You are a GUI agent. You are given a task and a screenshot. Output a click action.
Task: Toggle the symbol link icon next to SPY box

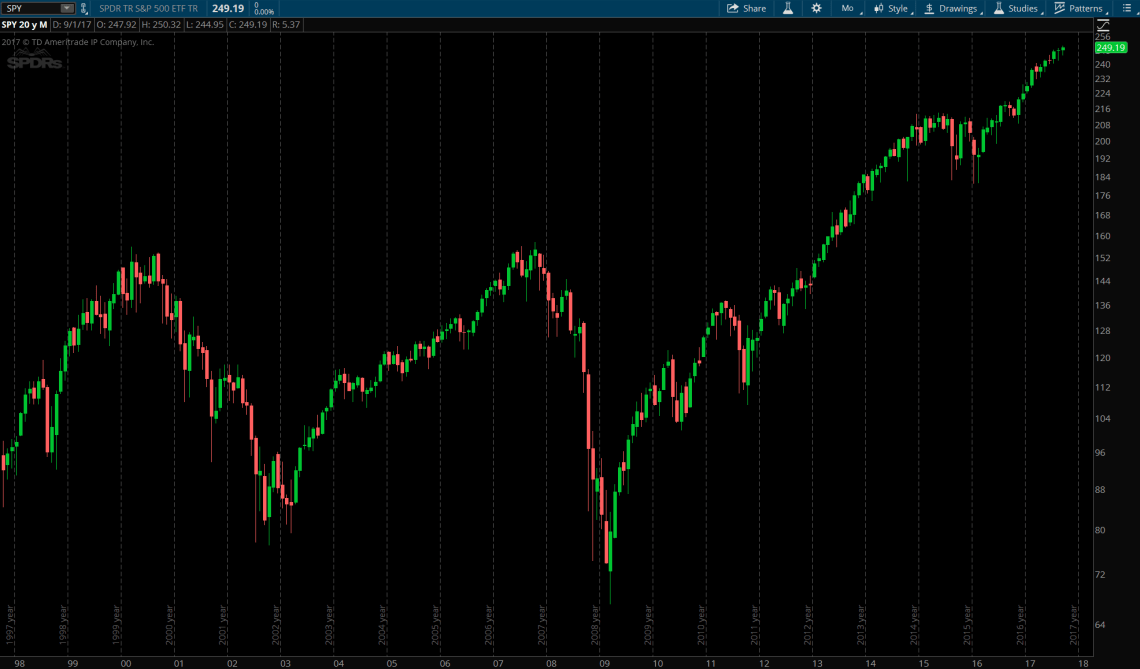click(x=84, y=8)
